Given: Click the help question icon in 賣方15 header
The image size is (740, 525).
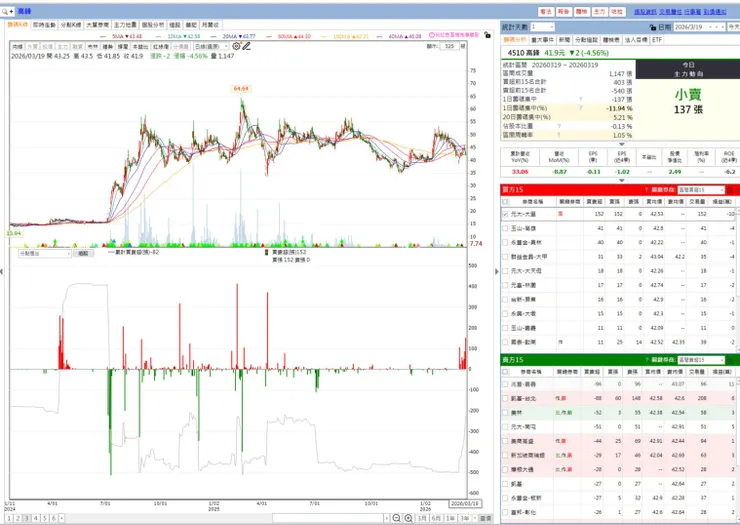Looking at the screenshot, I should [647, 360].
